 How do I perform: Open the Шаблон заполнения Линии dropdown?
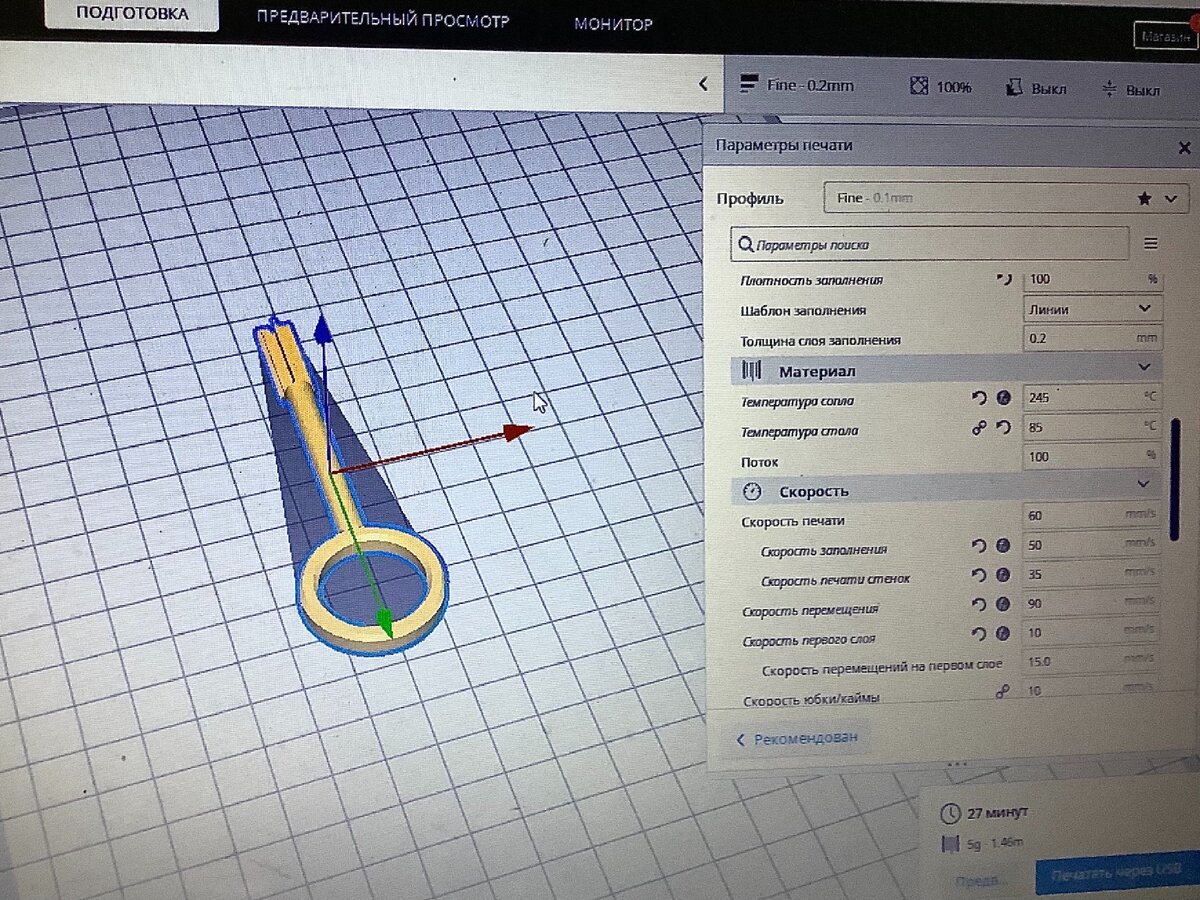pos(1092,309)
